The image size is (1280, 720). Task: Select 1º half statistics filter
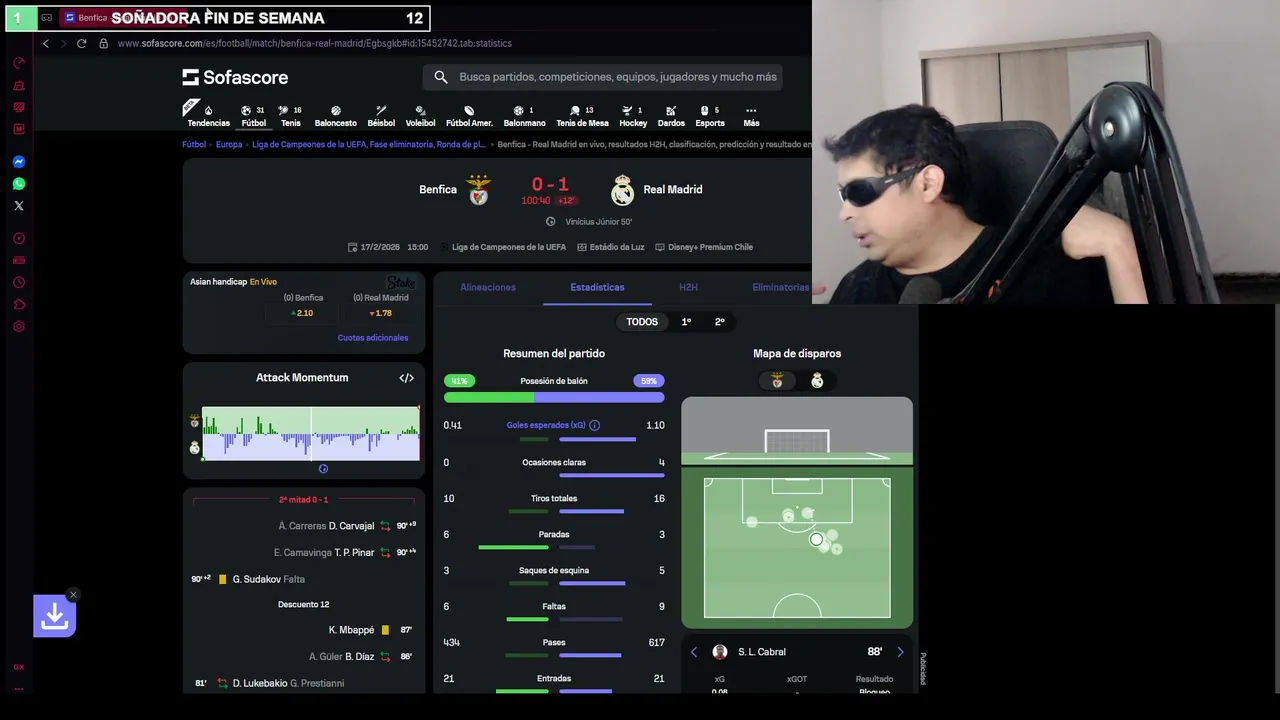[686, 322]
